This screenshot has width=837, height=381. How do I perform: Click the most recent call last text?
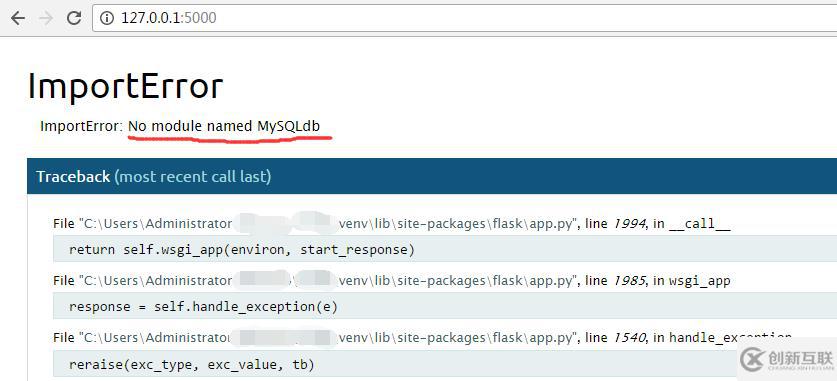click(x=193, y=177)
